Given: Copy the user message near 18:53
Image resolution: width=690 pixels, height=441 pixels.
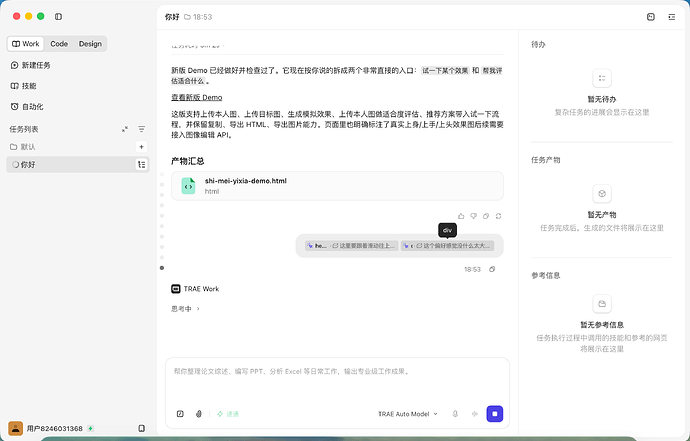Looking at the screenshot, I should tap(492, 269).
